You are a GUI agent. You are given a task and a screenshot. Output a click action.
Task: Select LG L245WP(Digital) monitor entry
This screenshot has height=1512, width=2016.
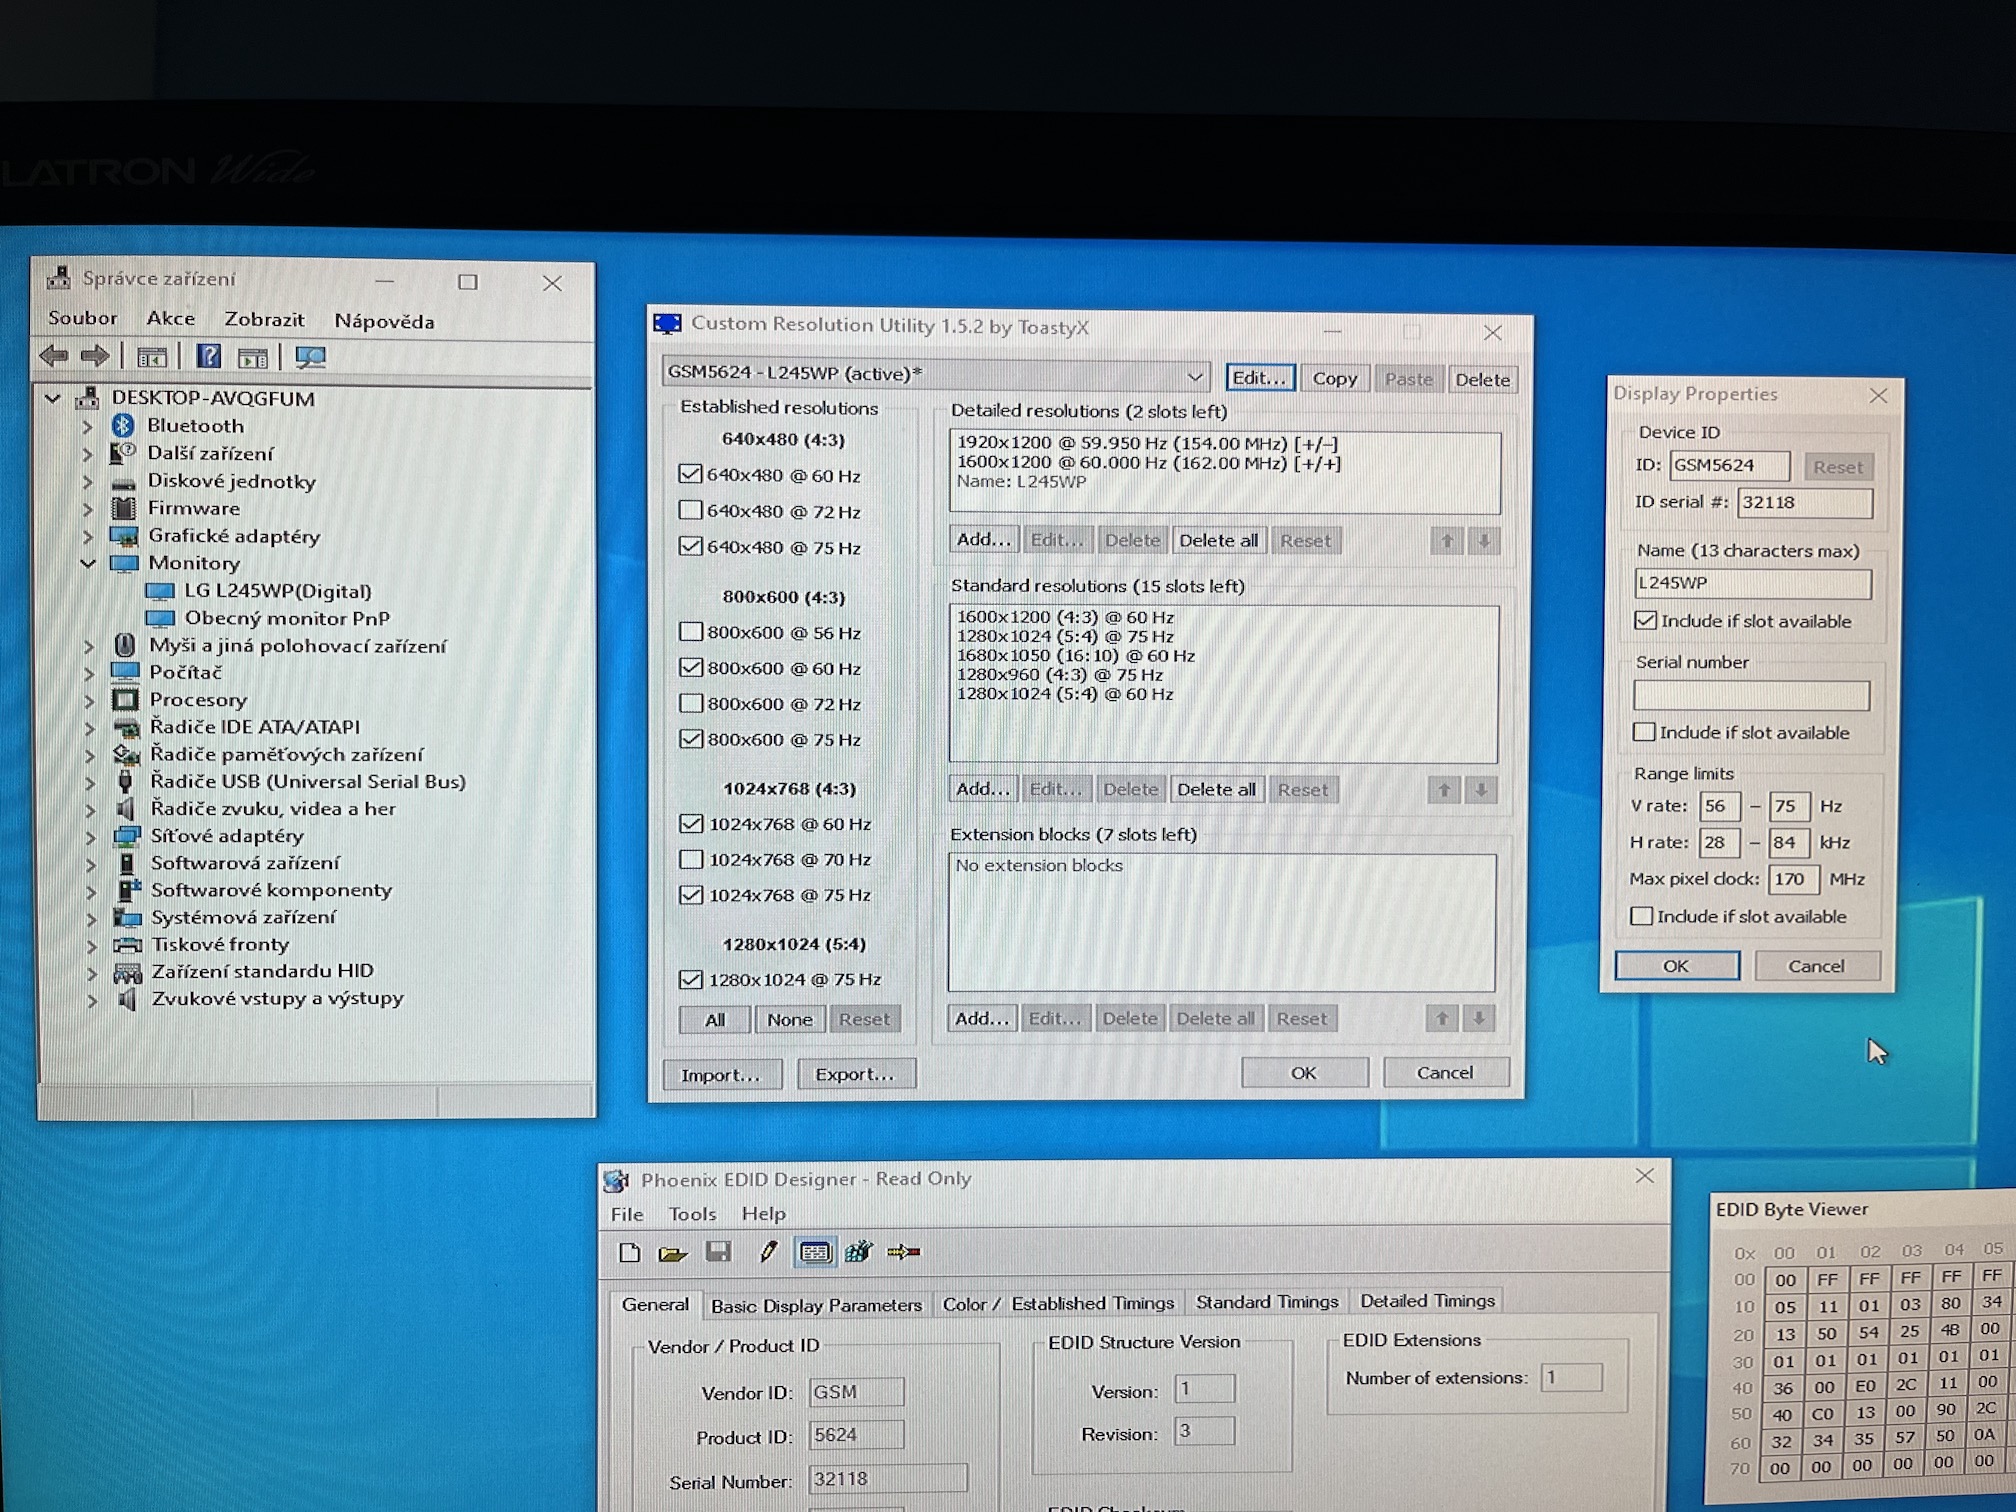pos(277,591)
